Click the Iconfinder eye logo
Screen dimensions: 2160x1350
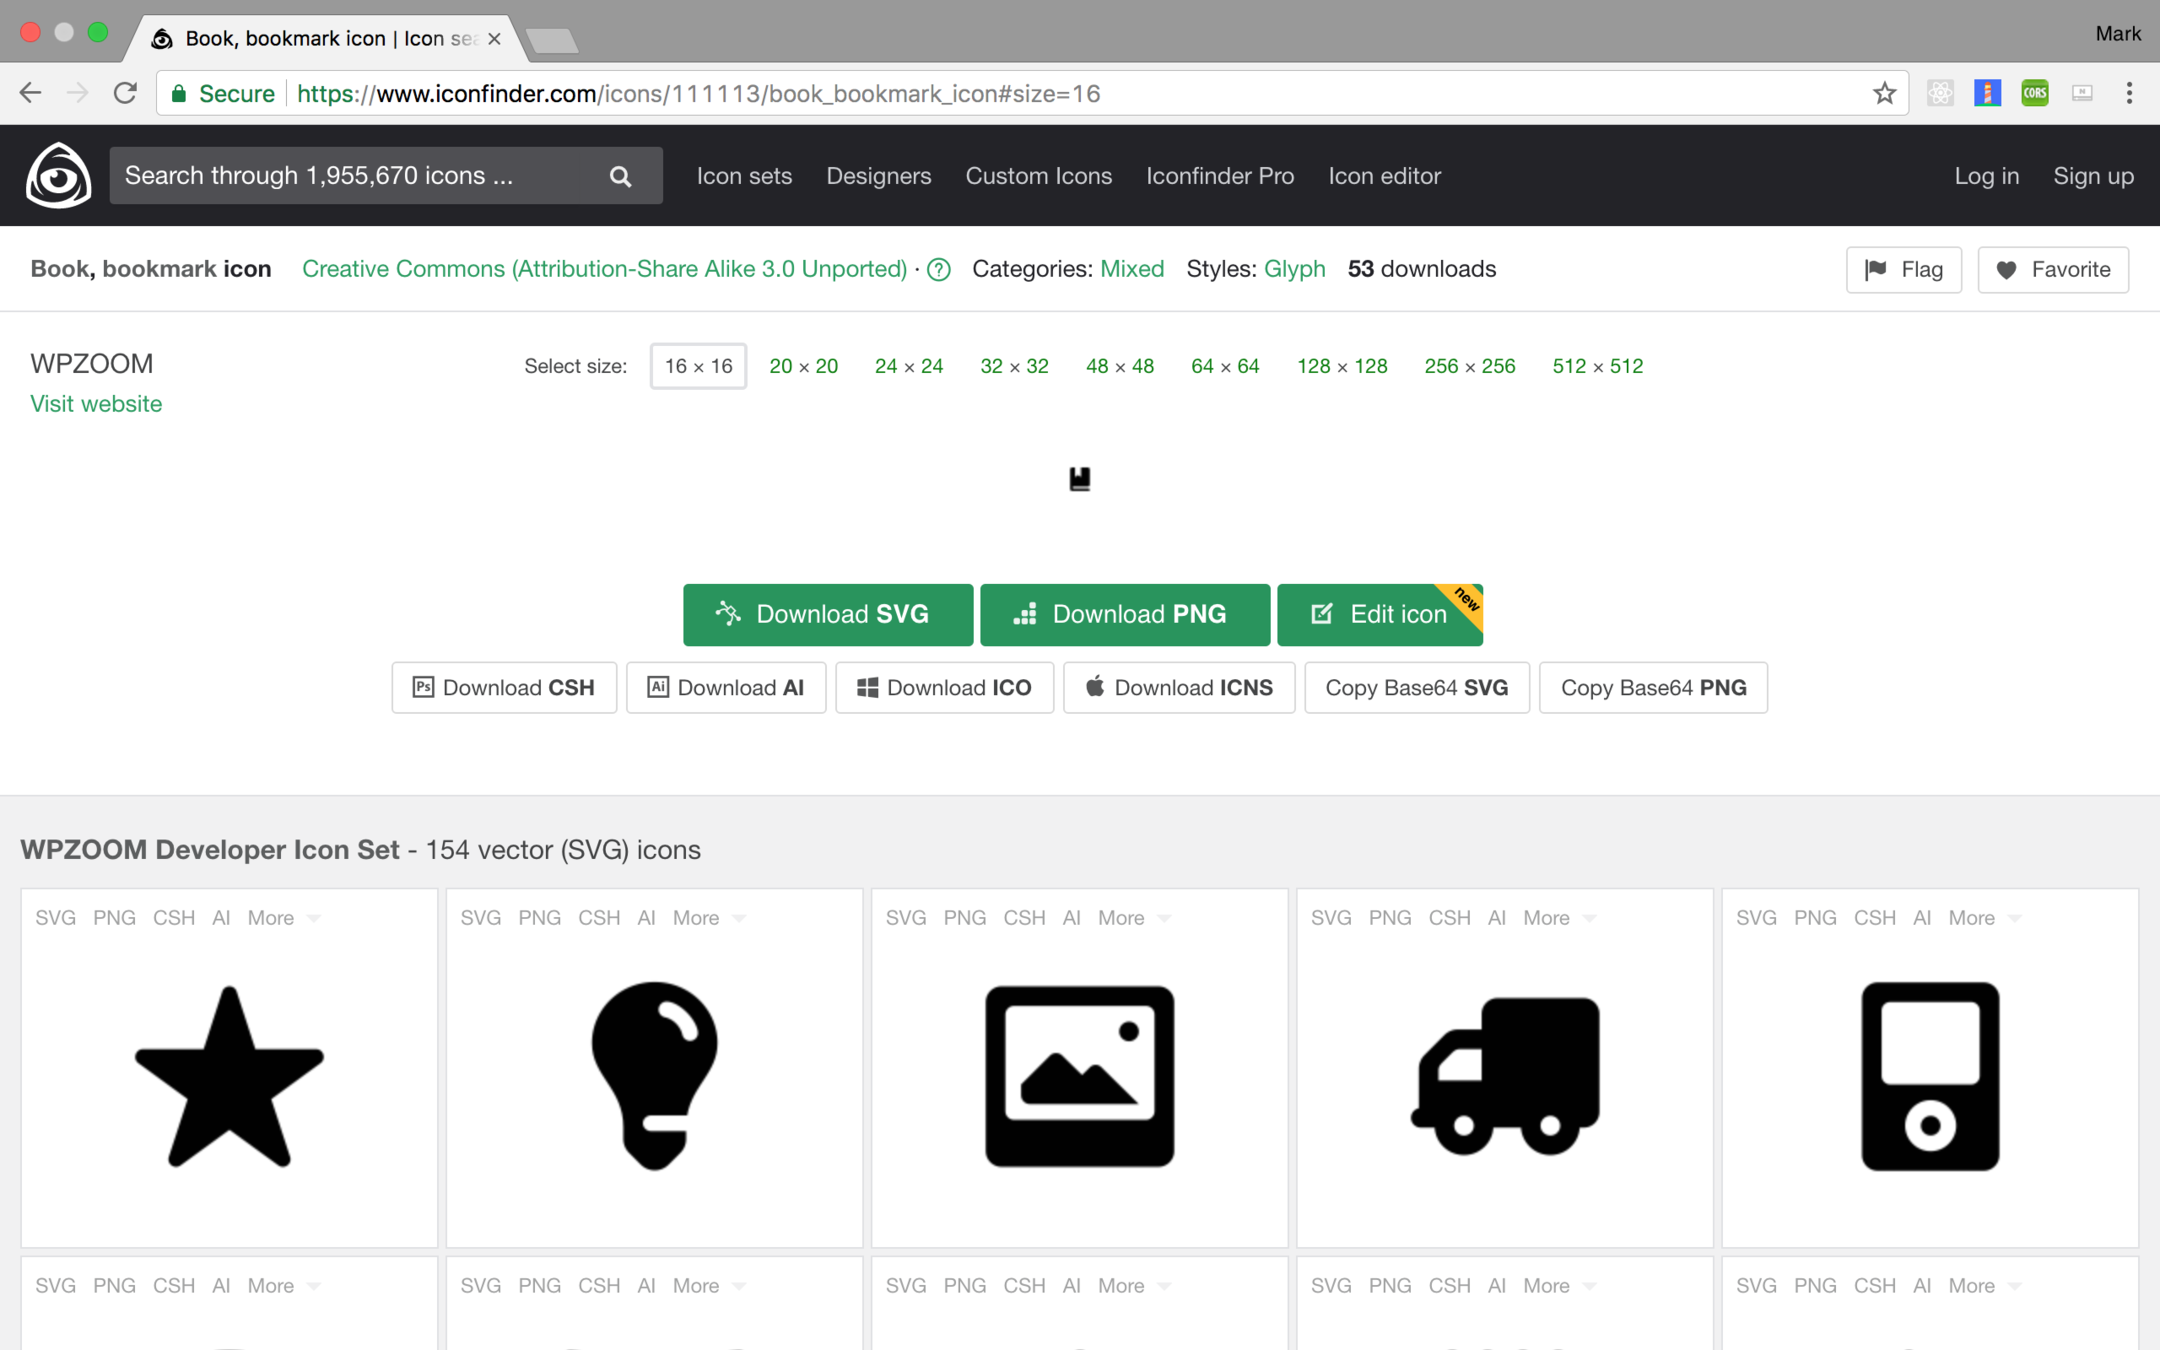click(58, 175)
